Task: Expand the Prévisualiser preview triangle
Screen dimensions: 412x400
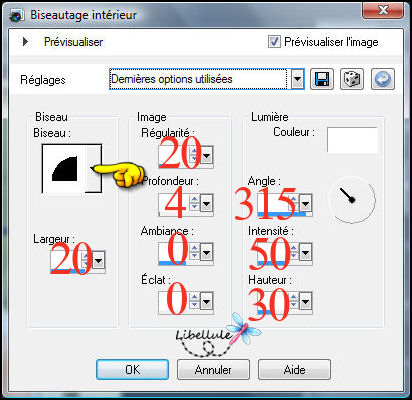Action: pos(25,42)
